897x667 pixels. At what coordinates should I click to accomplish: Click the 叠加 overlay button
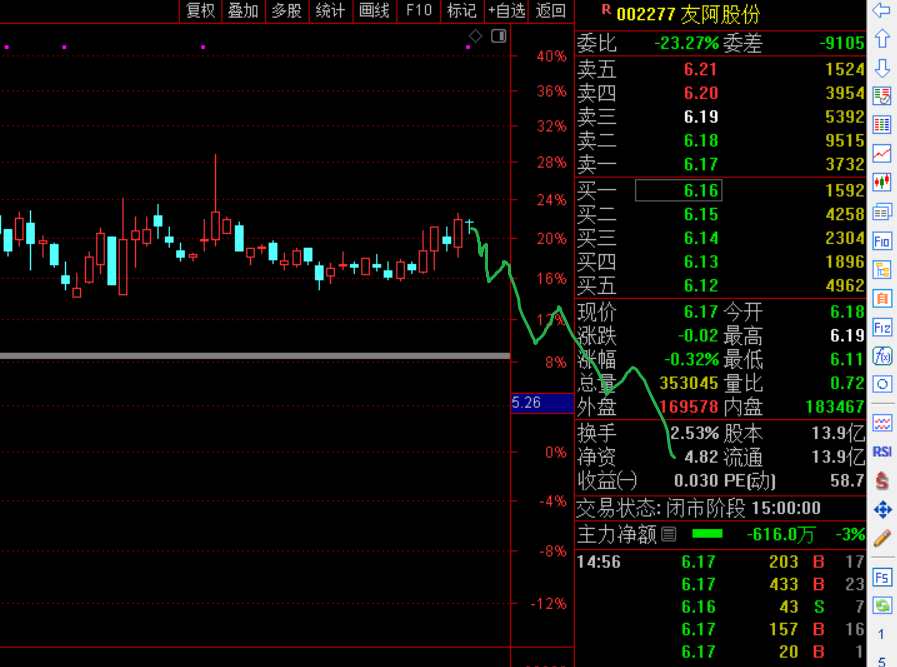(243, 10)
